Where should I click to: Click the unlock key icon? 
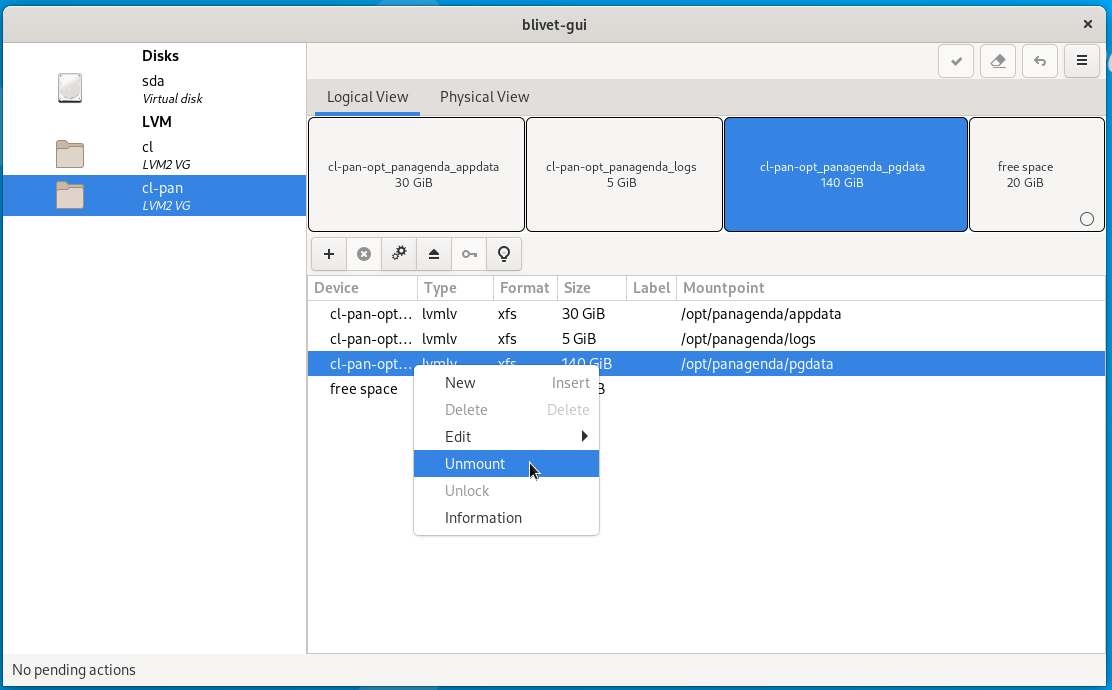pyautogui.click(x=469, y=254)
